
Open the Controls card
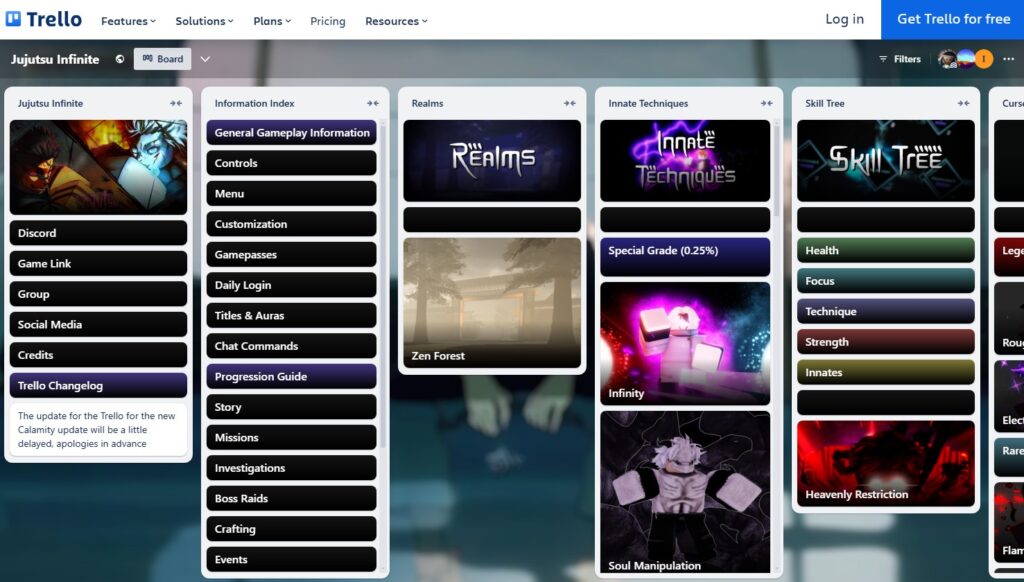pos(291,163)
